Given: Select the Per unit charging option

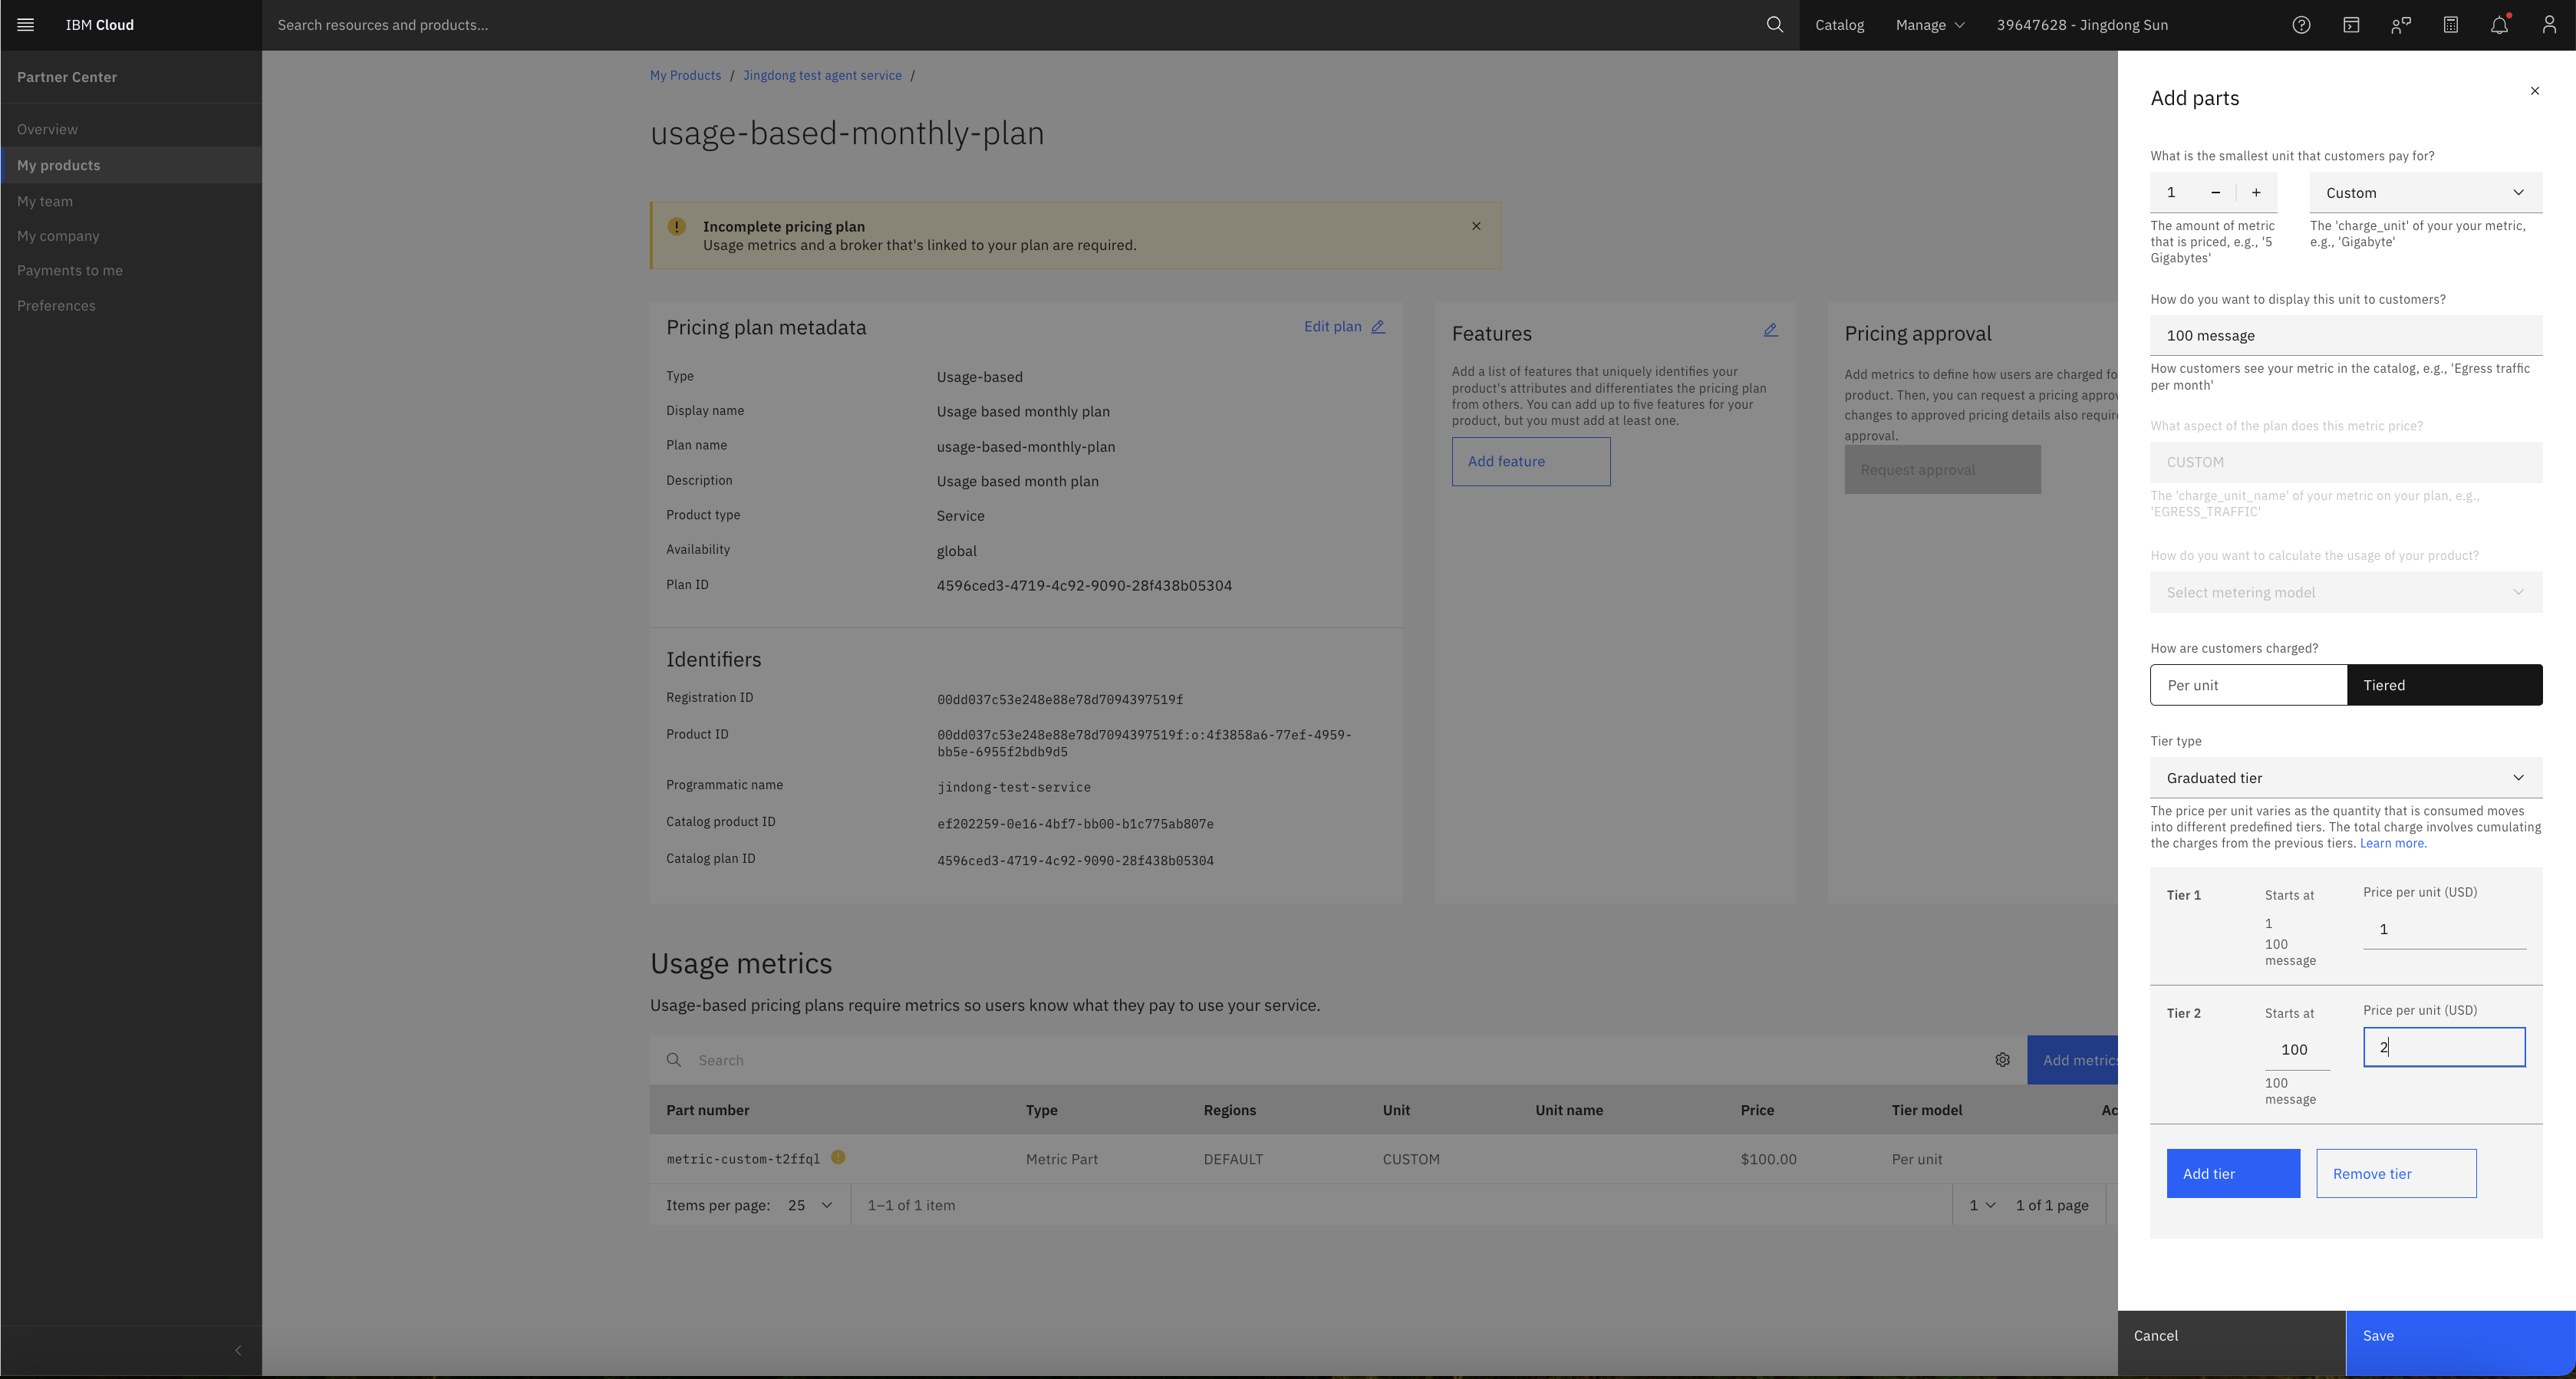Looking at the screenshot, I should pyautogui.click(x=2247, y=685).
